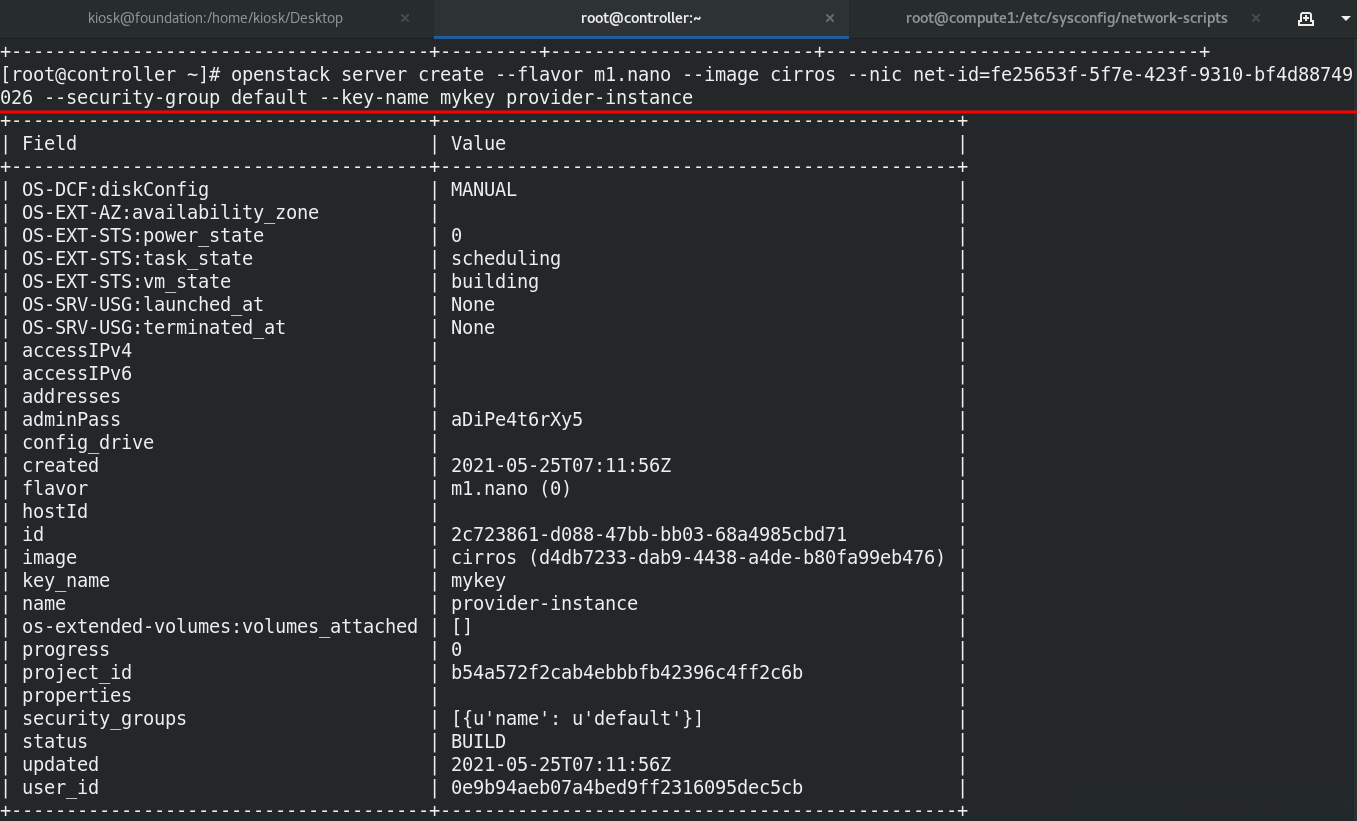The height and width of the screenshot is (821, 1357).
Task: Click the mykey key_name value
Action: coord(478,581)
